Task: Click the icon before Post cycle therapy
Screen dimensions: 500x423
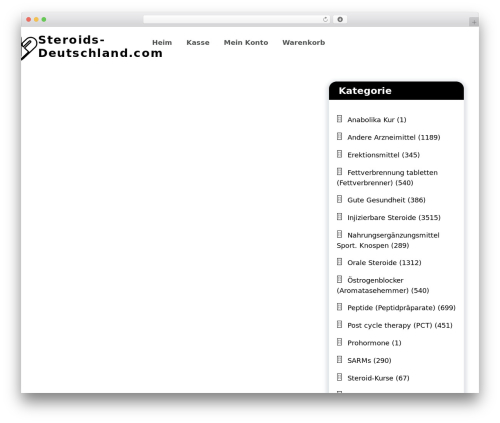Action: point(339,324)
